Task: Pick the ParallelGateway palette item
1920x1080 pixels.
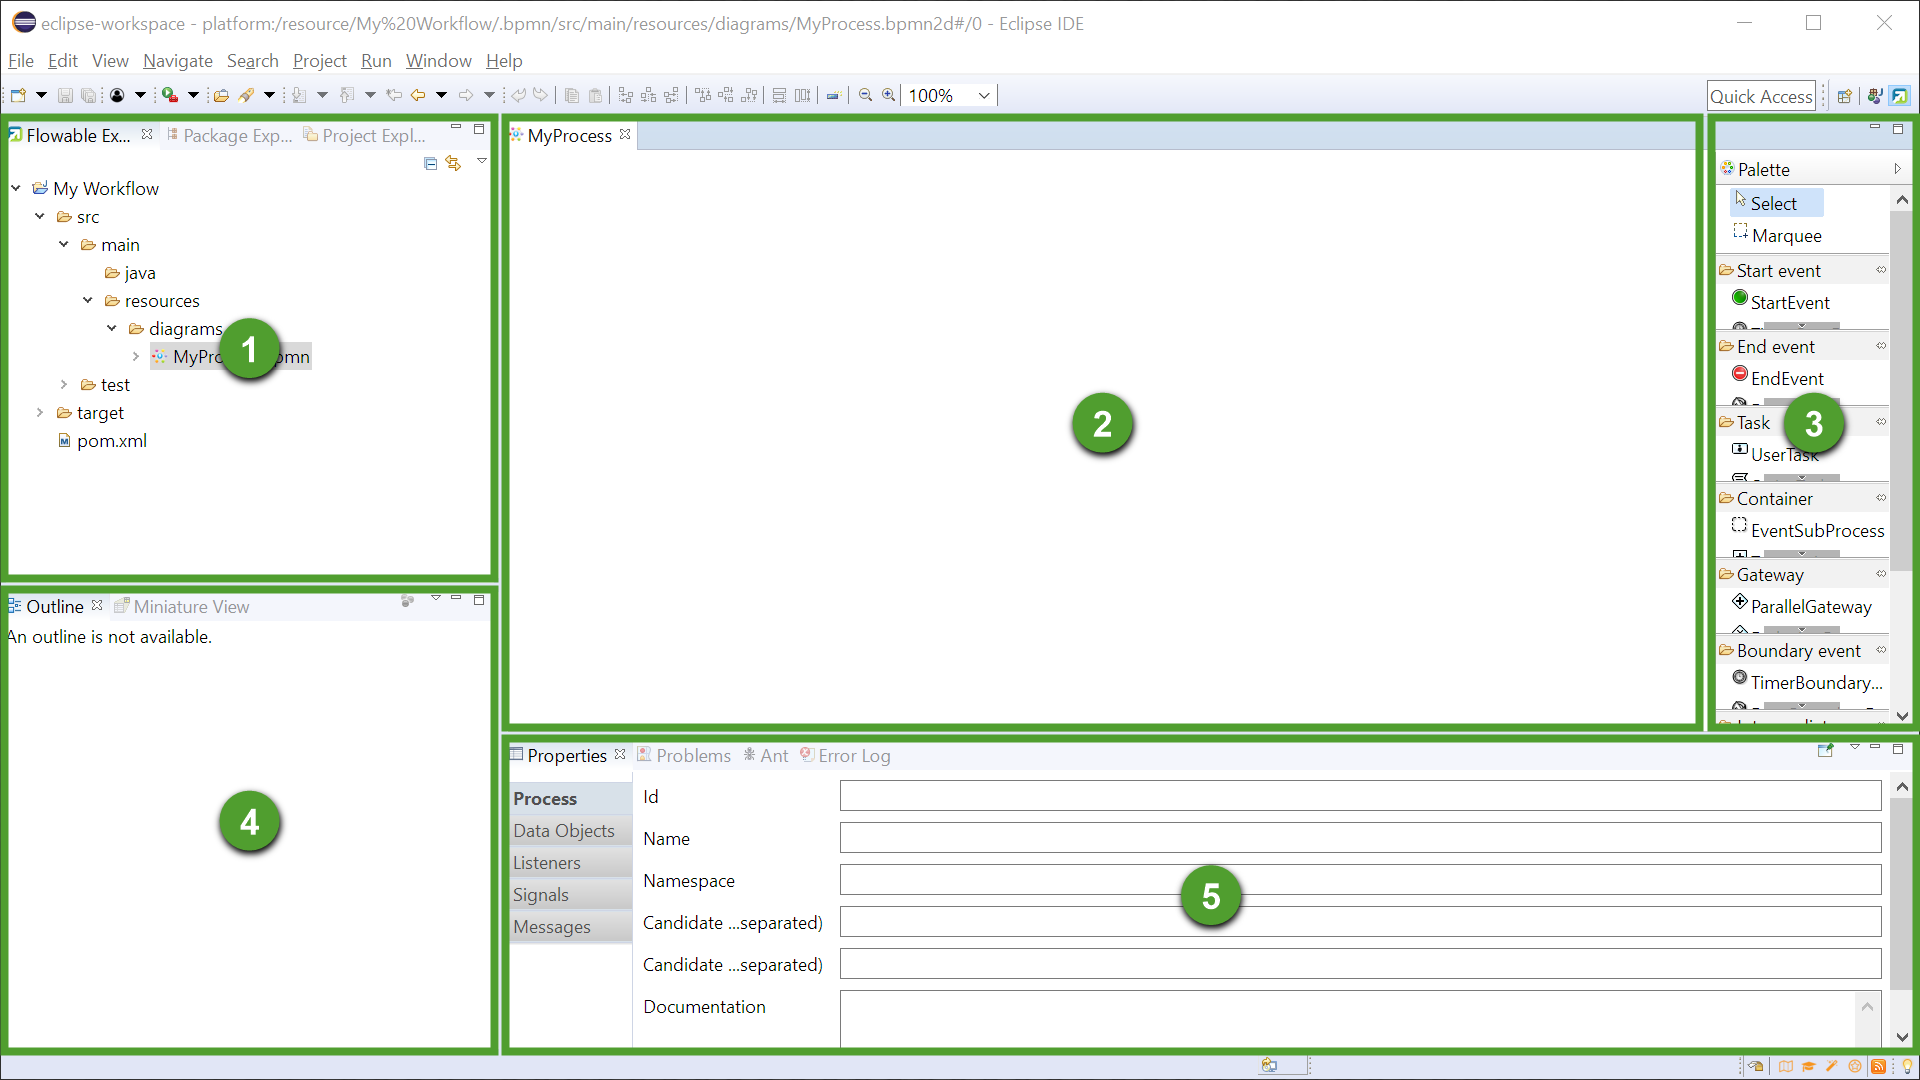Action: (x=1810, y=606)
